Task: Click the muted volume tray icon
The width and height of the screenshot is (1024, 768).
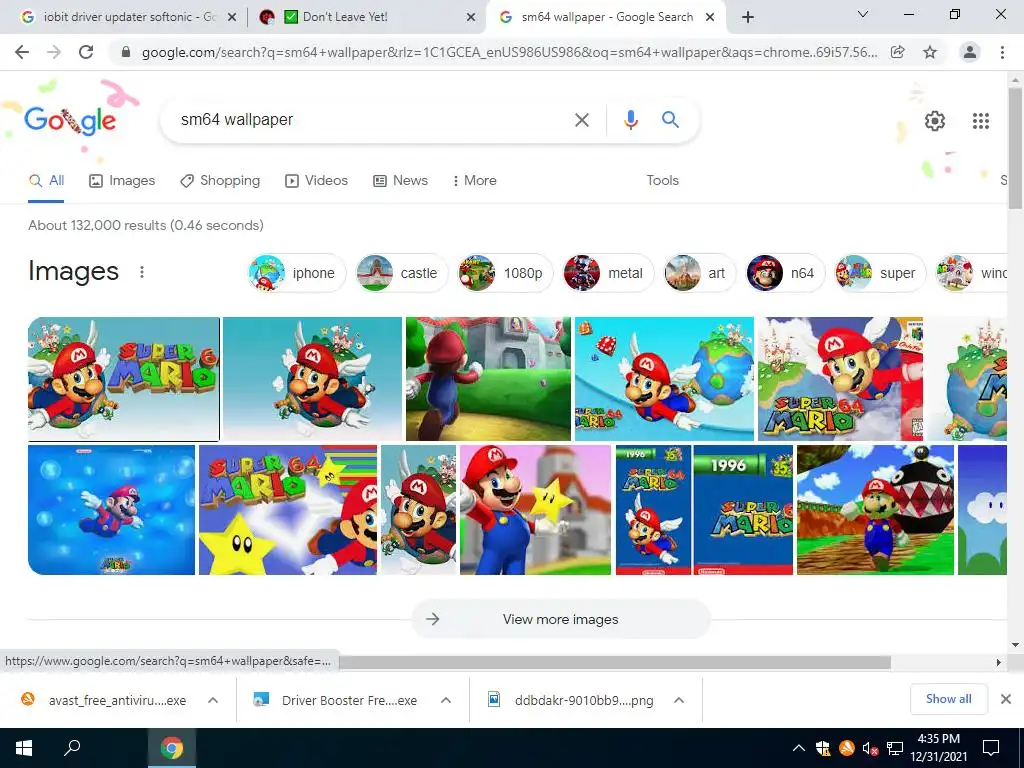Action: click(x=869, y=748)
